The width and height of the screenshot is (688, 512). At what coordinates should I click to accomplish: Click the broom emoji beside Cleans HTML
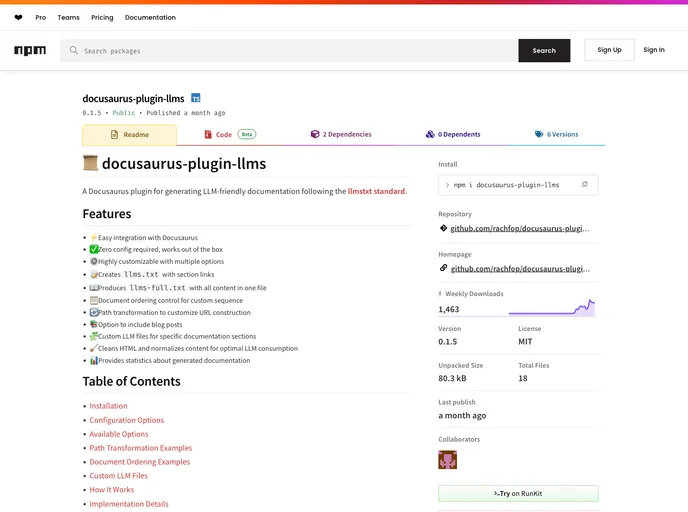tap(93, 348)
